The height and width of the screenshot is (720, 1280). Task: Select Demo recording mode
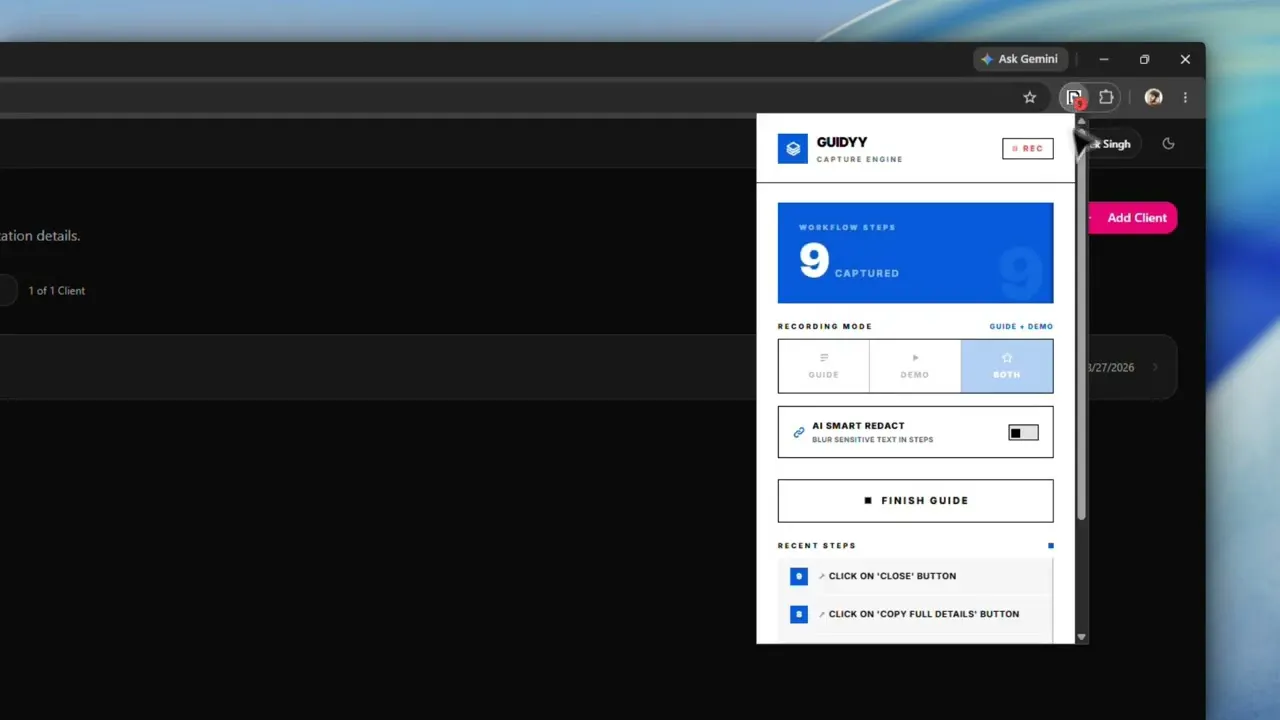[x=915, y=366]
